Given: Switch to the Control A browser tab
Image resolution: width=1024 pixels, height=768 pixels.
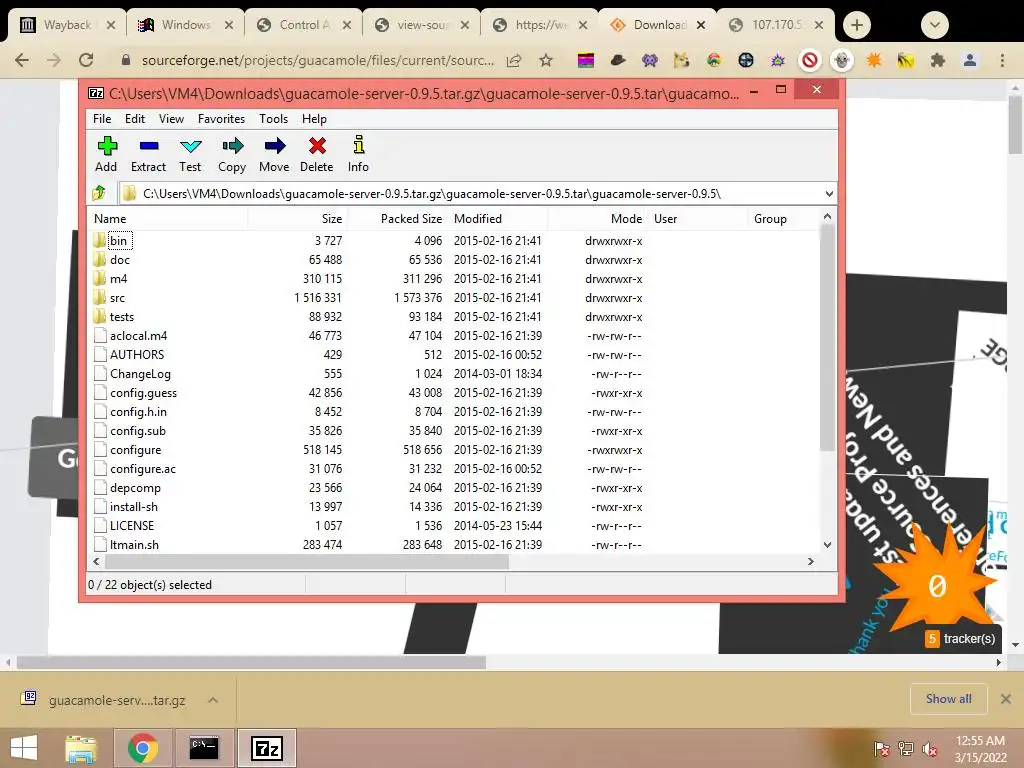Looking at the screenshot, I should tap(303, 25).
